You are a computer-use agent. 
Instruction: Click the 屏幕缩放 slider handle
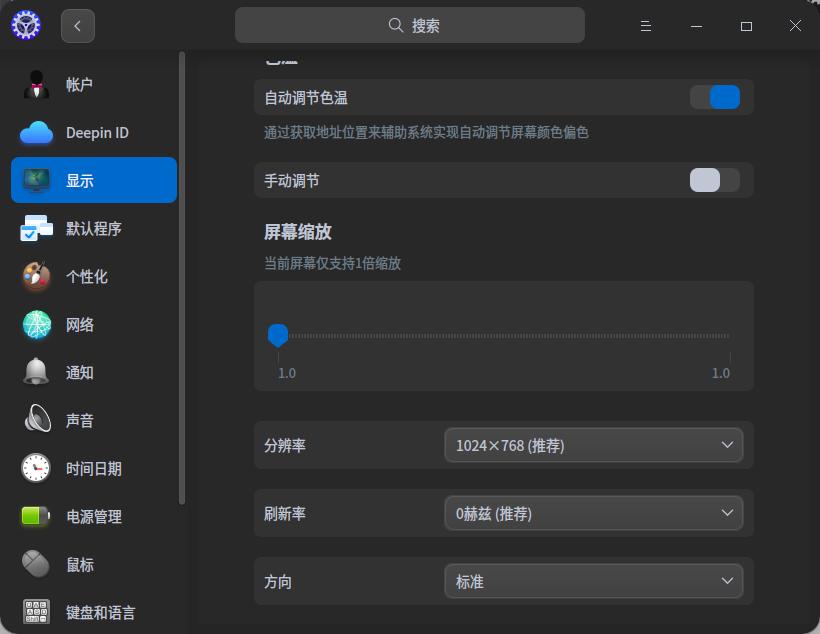(278, 335)
